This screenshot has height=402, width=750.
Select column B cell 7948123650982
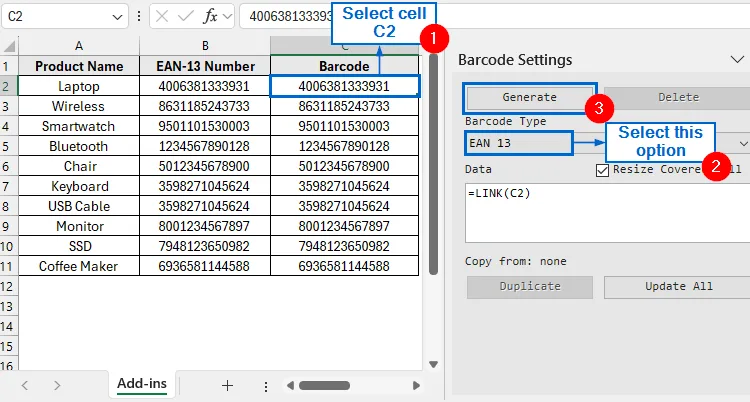(x=205, y=246)
